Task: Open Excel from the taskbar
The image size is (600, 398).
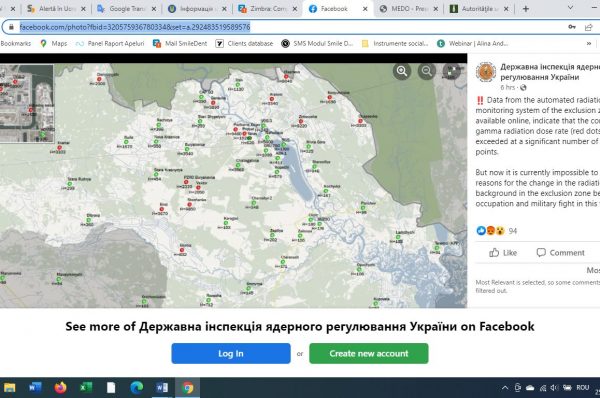Action: (86, 388)
